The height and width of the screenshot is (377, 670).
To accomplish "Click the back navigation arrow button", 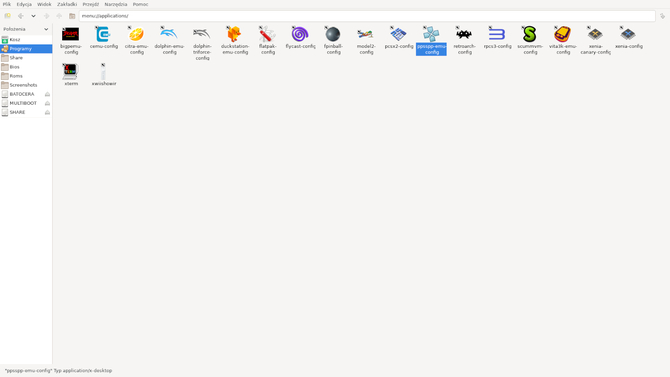I will pyautogui.click(x=21, y=16).
